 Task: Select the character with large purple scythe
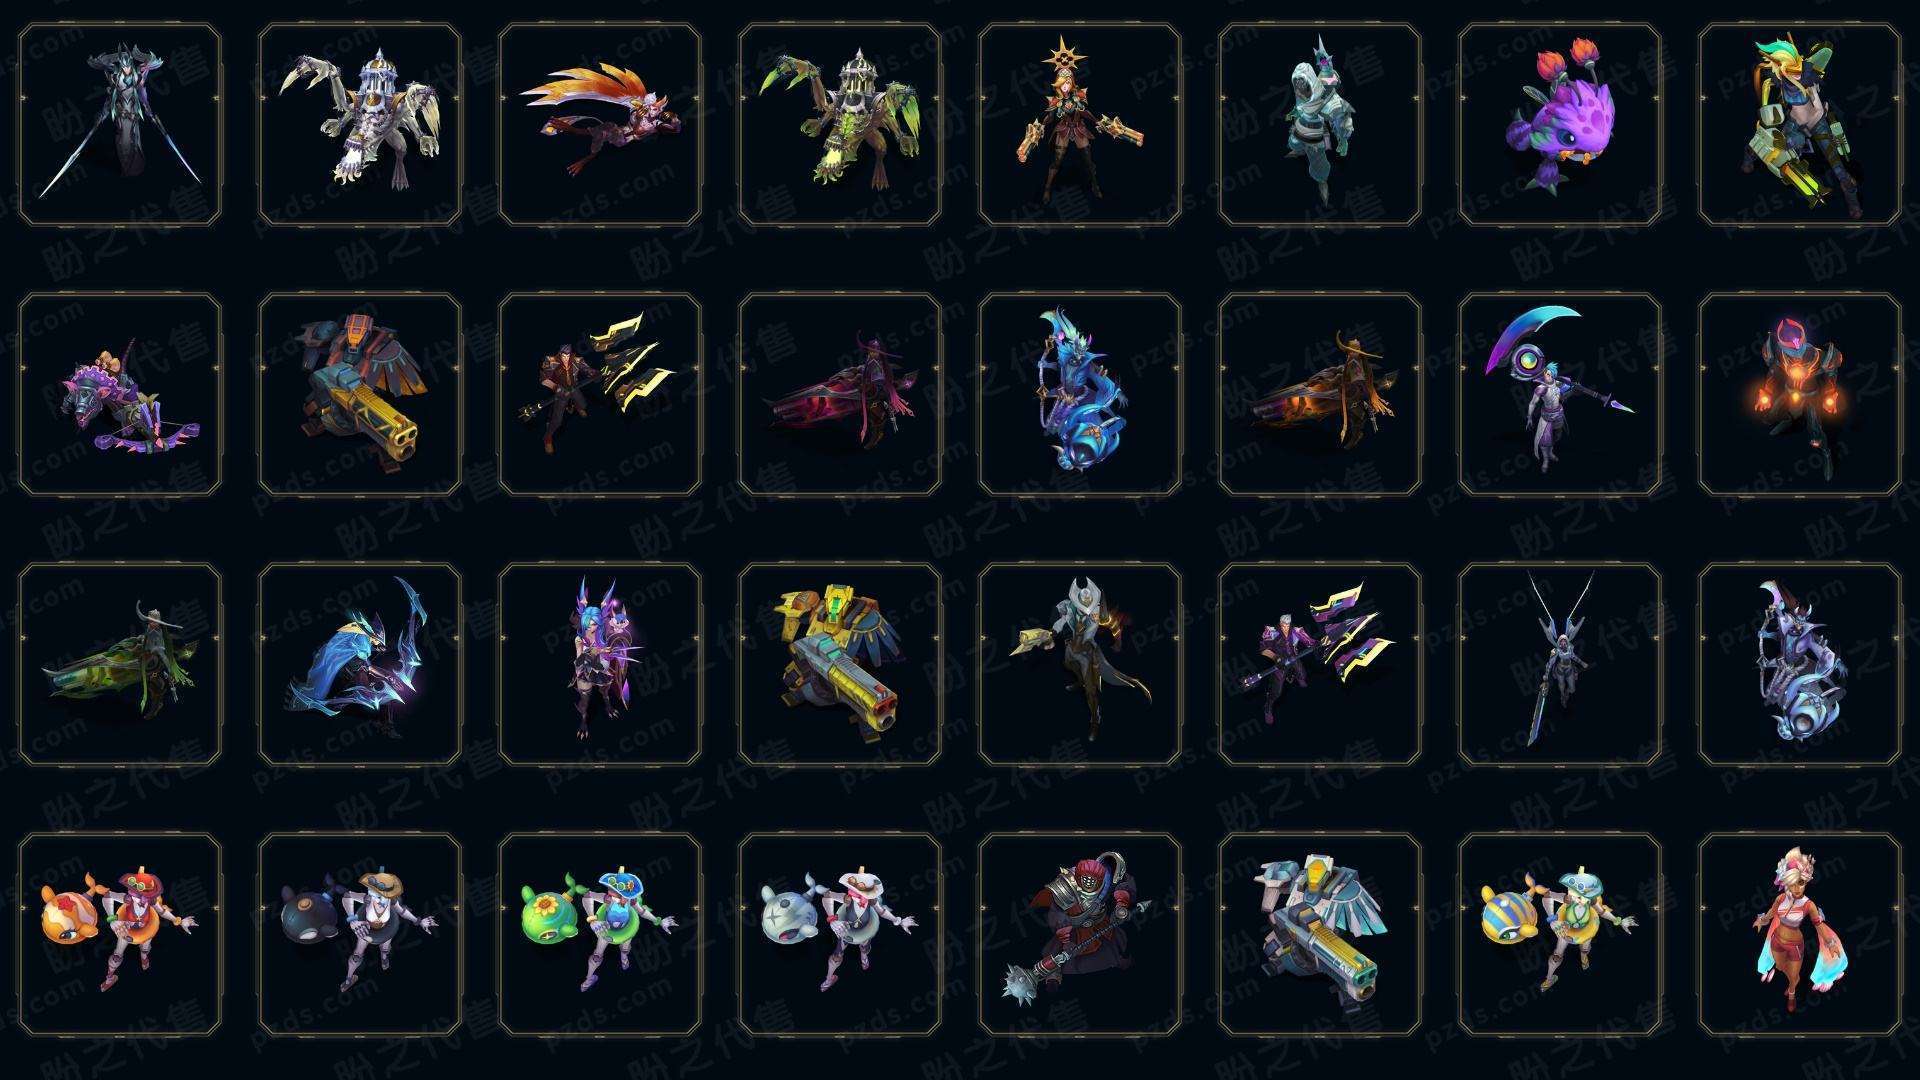tap(1560, 394)
